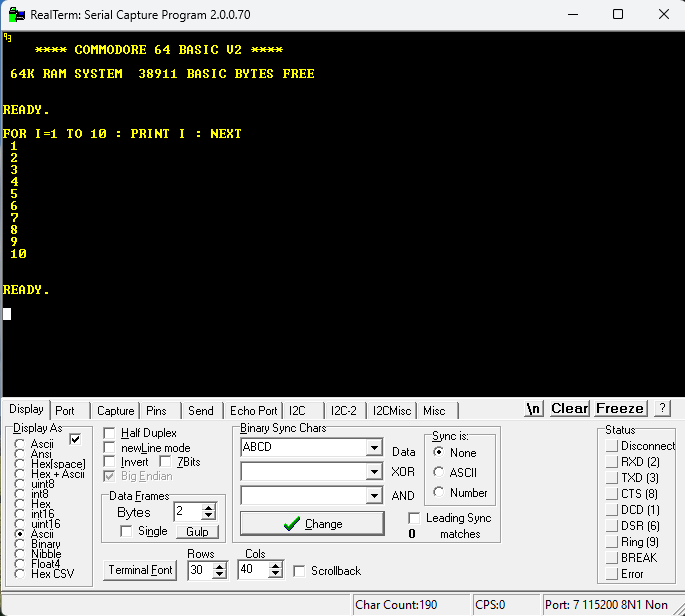The image size is (685, 616).
Task: Open the Capture tab
Action: pos(116,411)
